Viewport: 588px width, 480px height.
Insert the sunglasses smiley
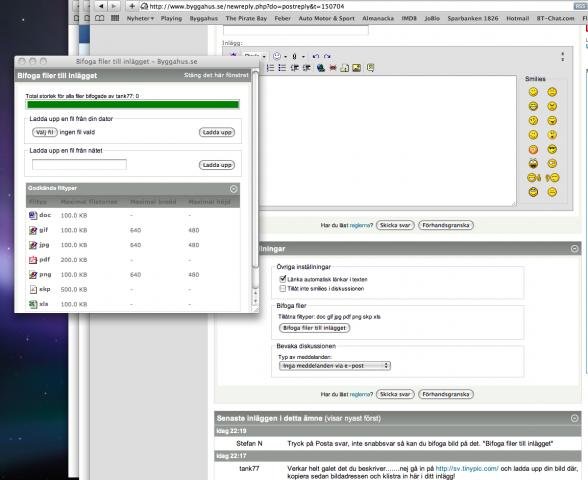point(552,149)
